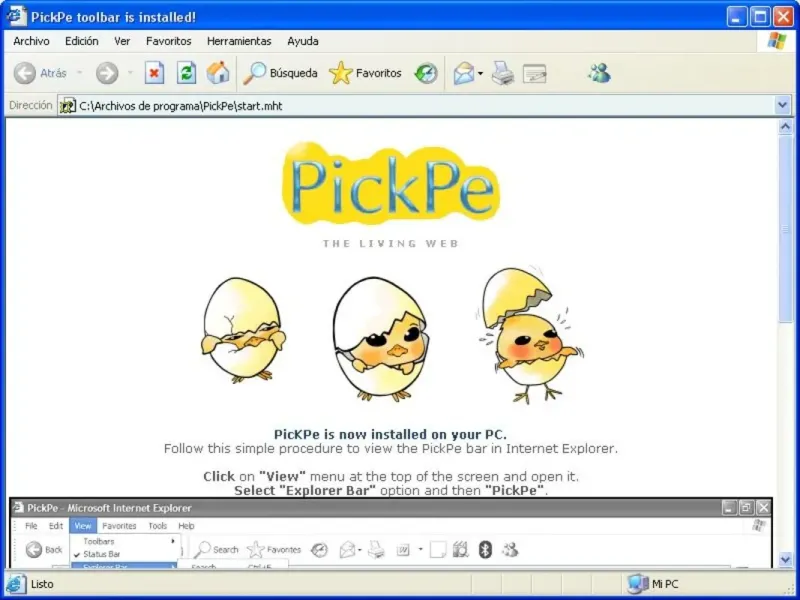
Task: Click the window resize grip in status bar
Action: (788, 588)
